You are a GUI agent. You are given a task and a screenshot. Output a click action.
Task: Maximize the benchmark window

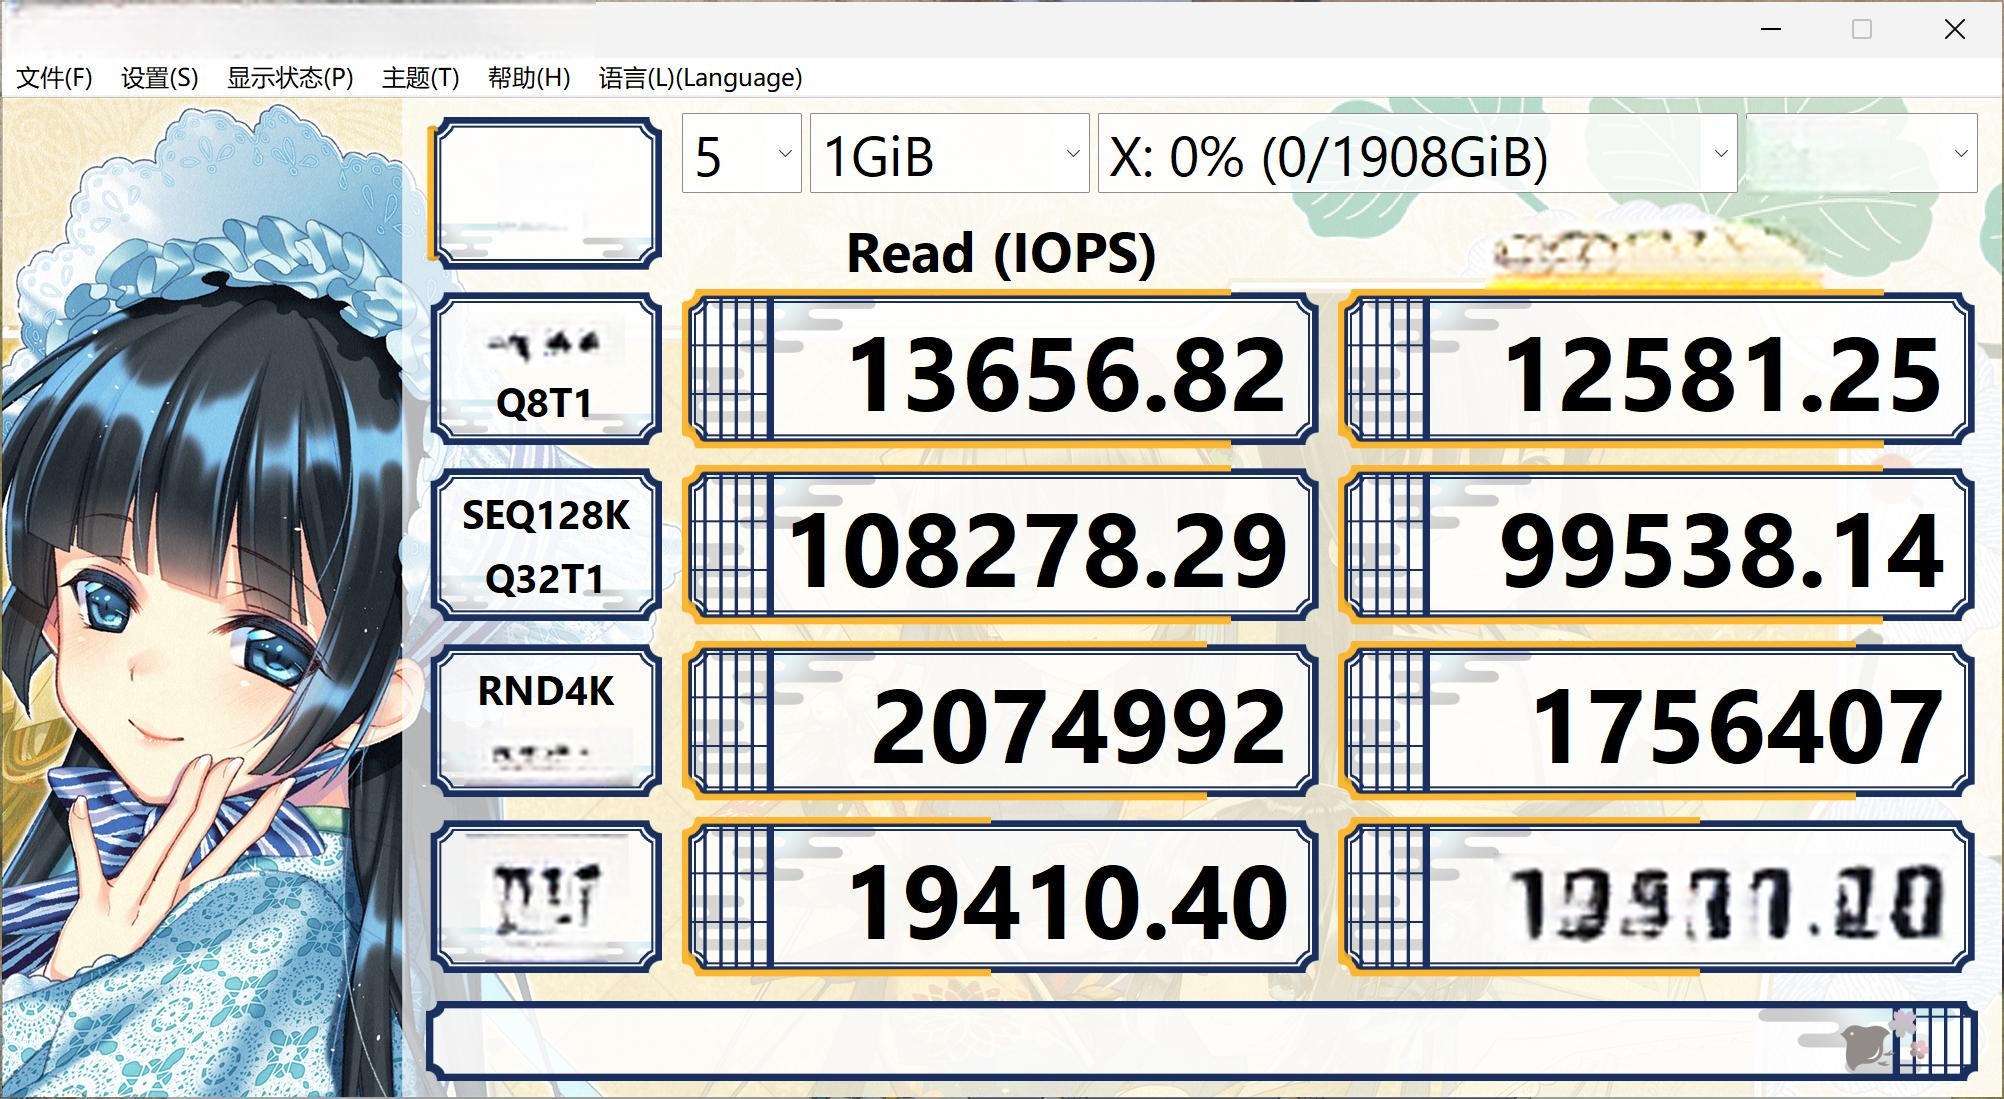[1862, 29]
